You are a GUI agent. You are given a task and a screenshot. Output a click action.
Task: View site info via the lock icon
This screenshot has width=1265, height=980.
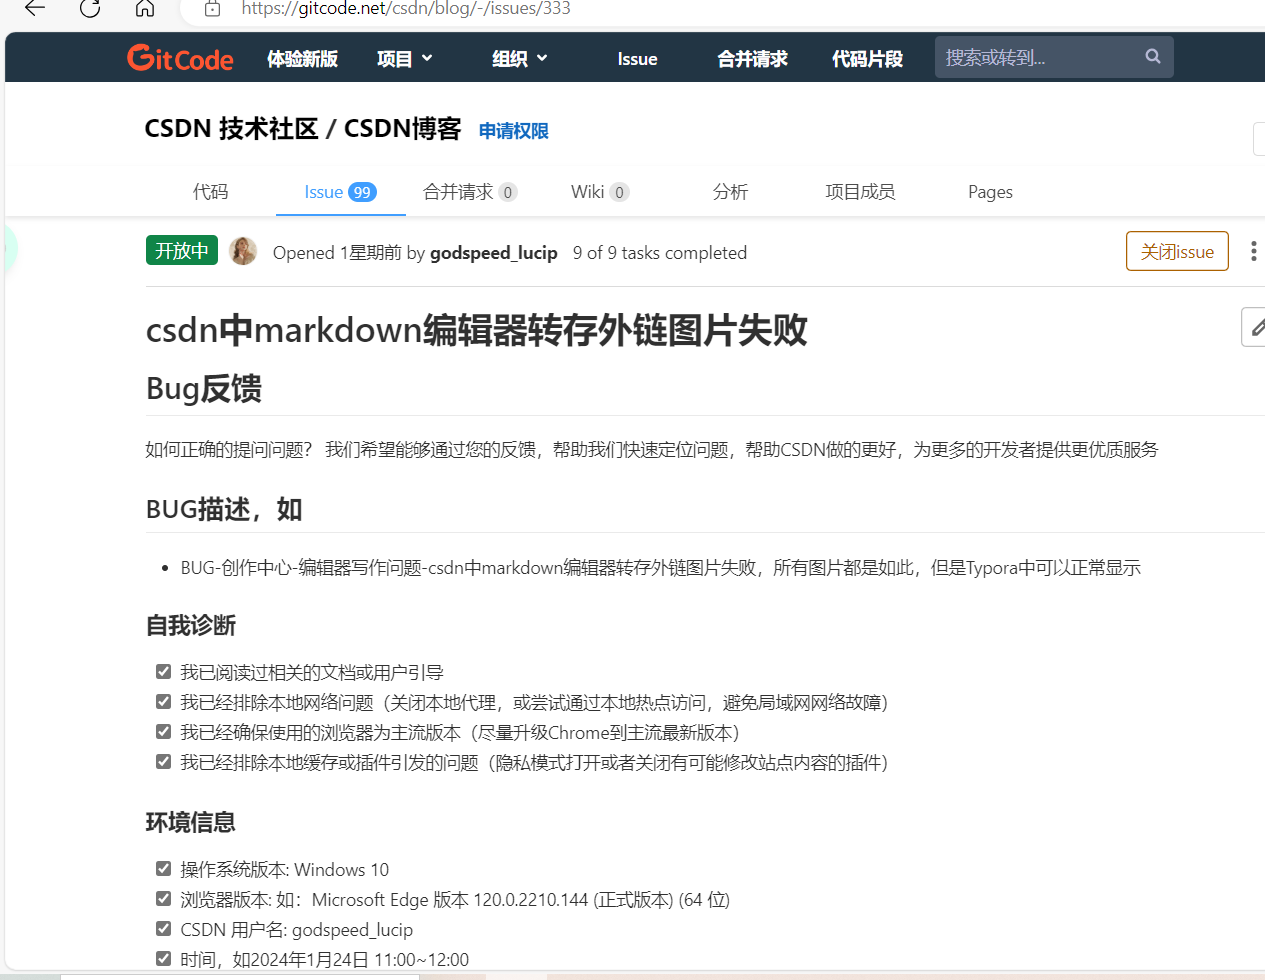click(x=212, y=8)
